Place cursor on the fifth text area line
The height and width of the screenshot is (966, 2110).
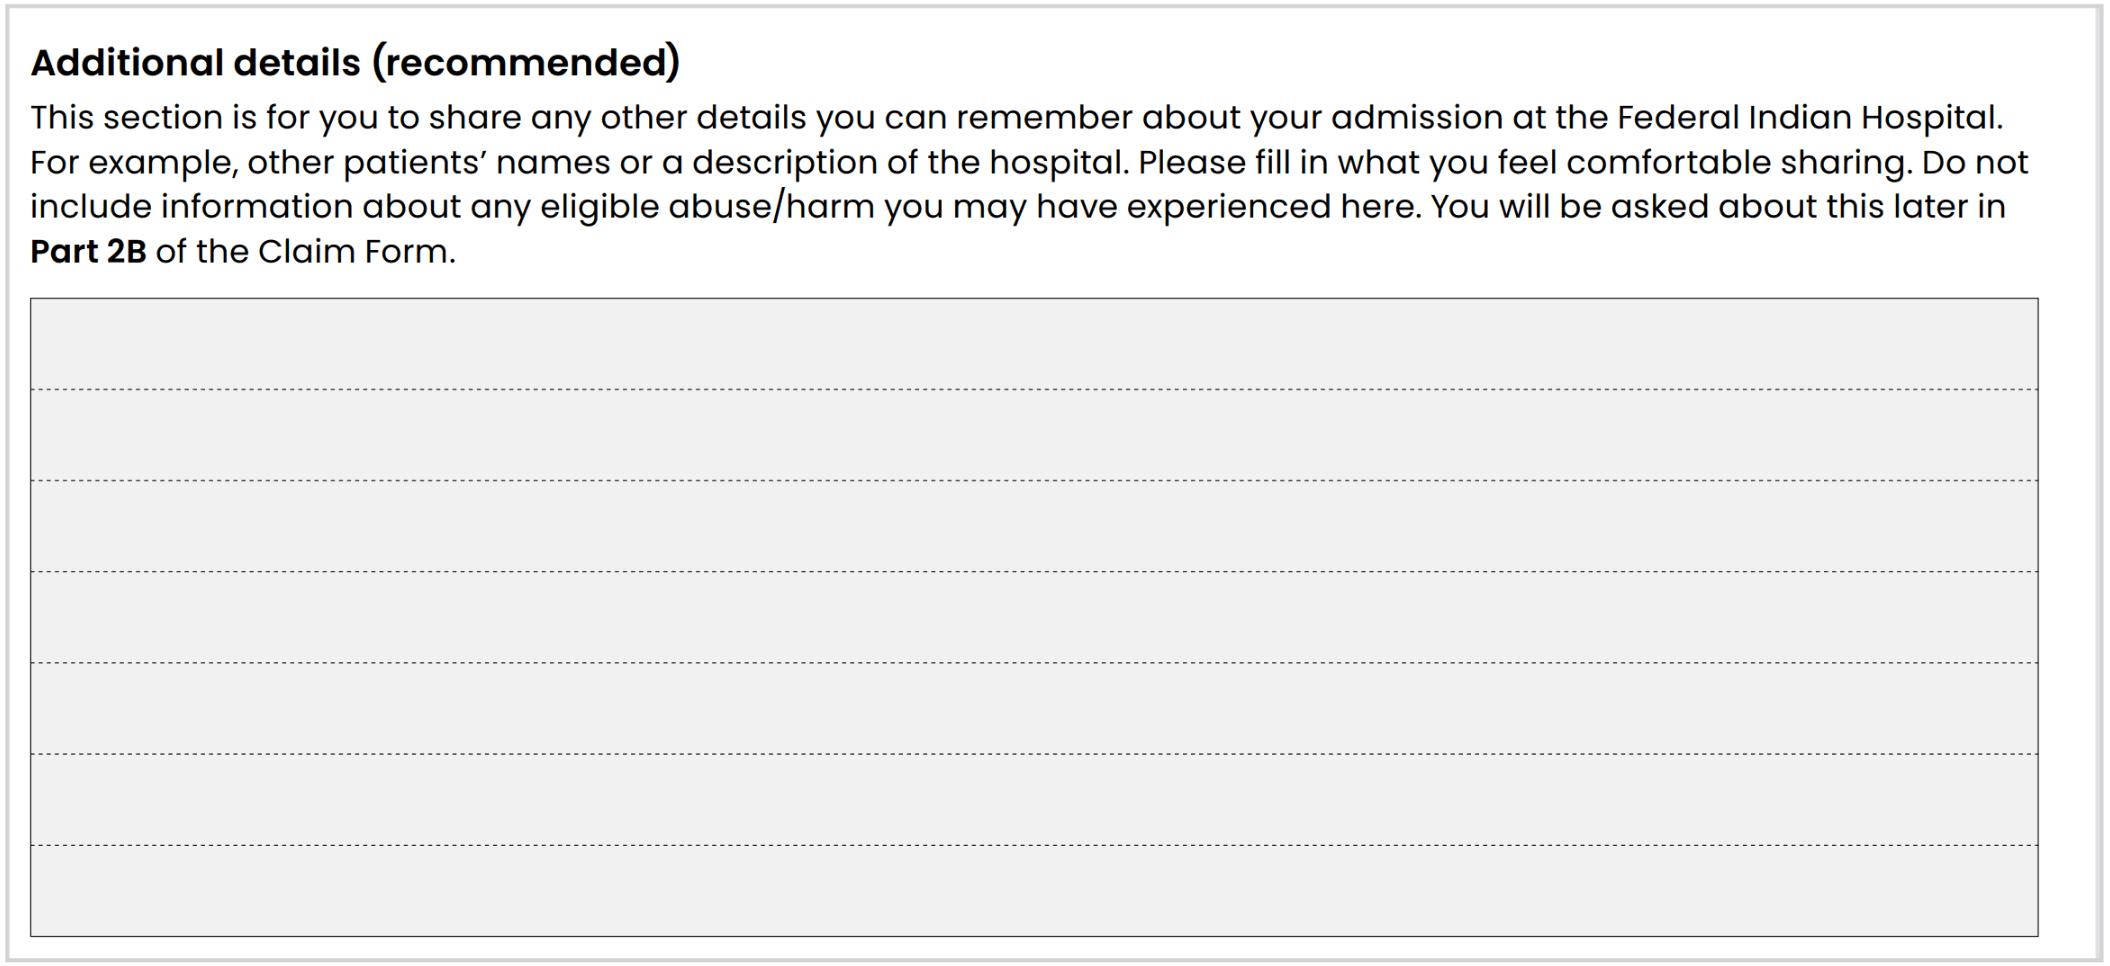[x=1034, y=708]
